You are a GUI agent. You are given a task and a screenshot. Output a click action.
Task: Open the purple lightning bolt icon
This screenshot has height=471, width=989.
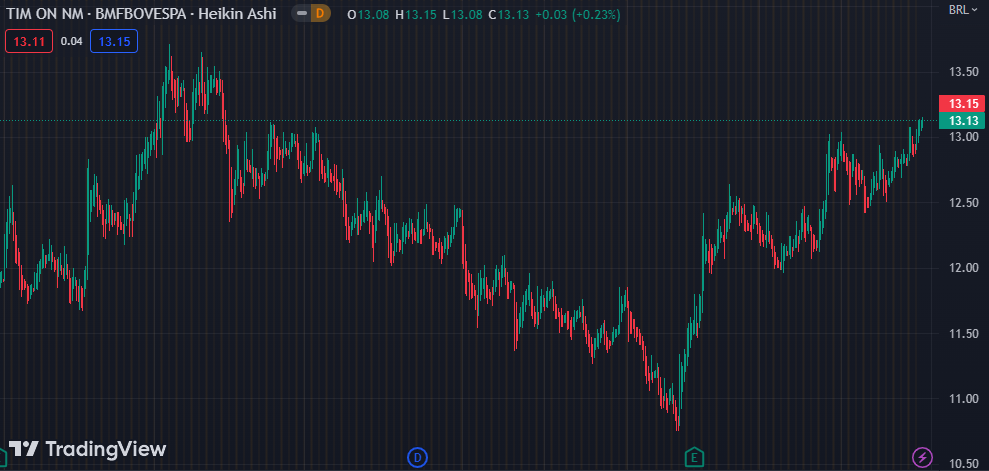pyautogui.click(x=923, y=456)
